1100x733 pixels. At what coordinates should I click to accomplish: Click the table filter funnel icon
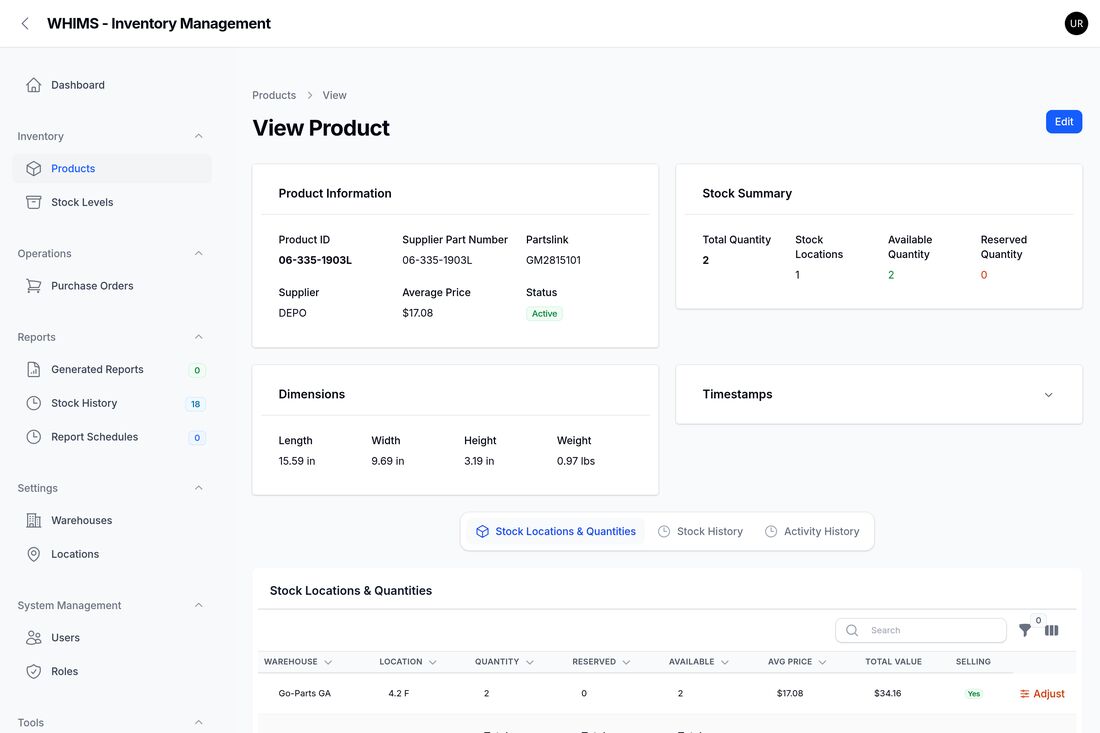1025,631
